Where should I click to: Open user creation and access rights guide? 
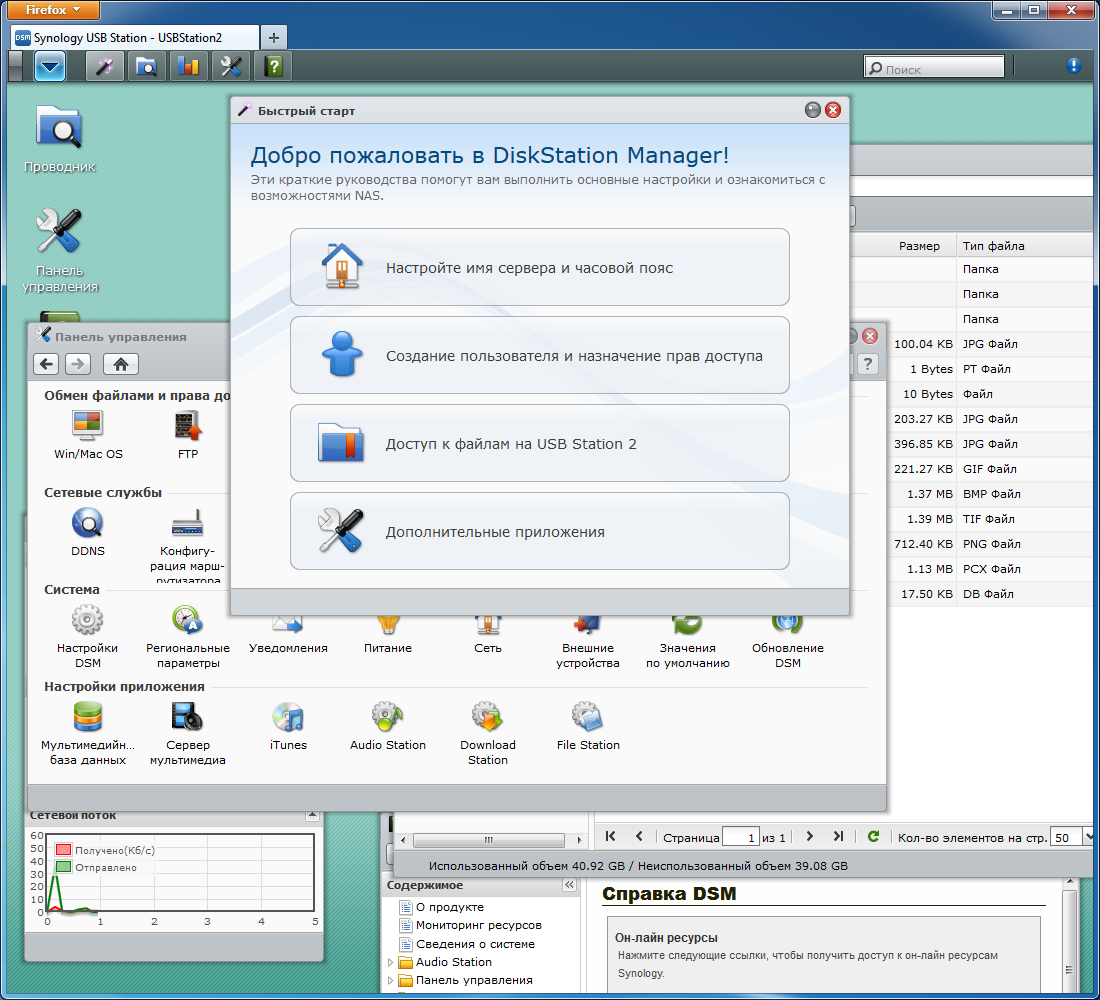(x=539, y=355)
